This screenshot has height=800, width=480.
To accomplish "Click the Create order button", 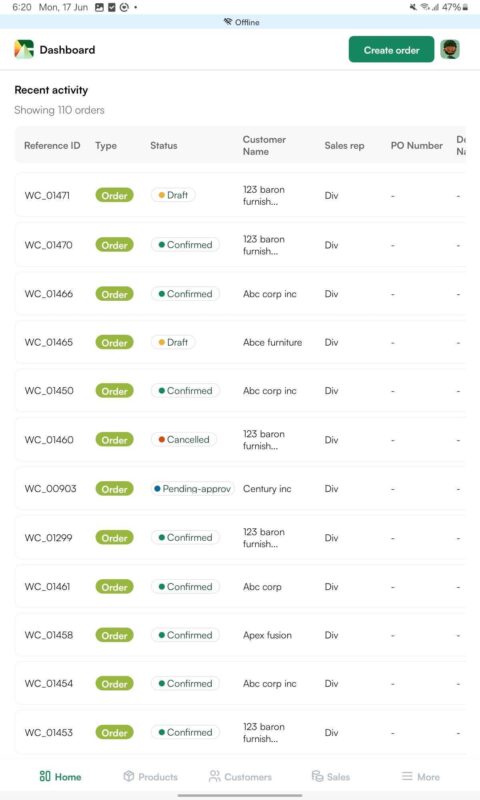I will tap(391, 49).
